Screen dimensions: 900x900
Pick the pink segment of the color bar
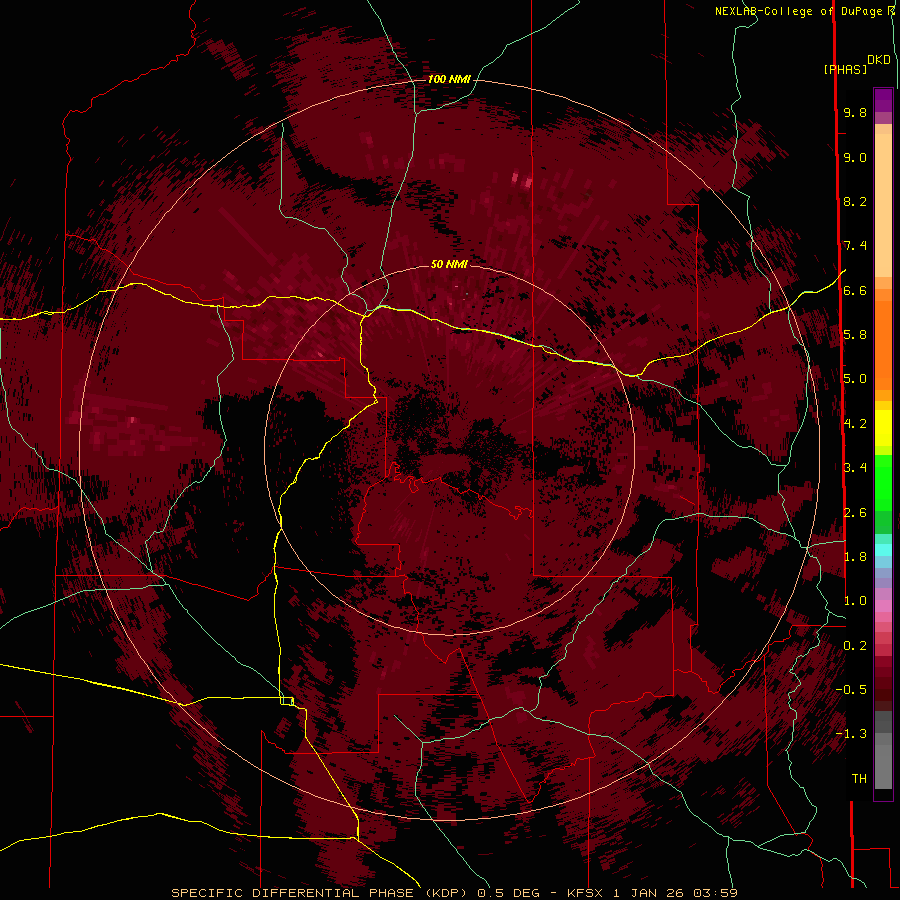883,606
